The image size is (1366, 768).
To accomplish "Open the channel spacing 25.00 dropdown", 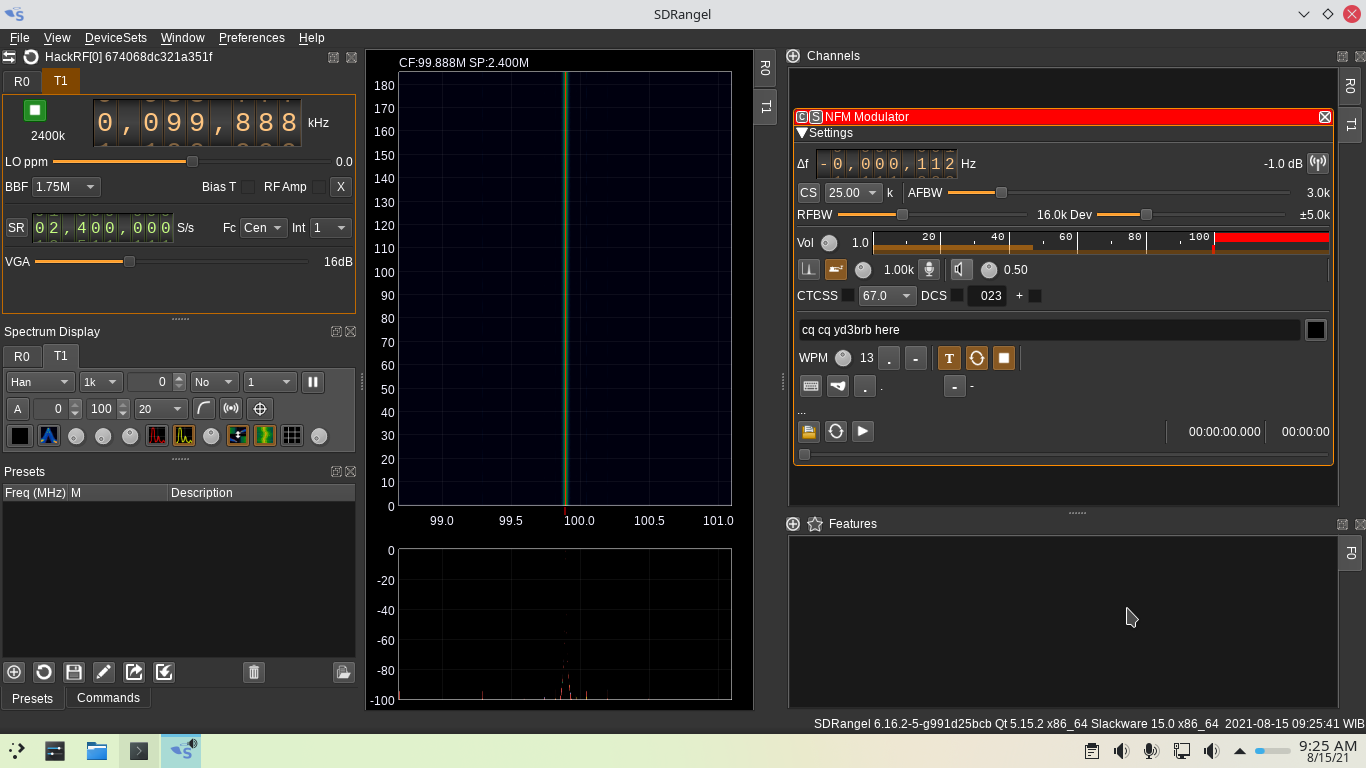I will tap(853, 193).
